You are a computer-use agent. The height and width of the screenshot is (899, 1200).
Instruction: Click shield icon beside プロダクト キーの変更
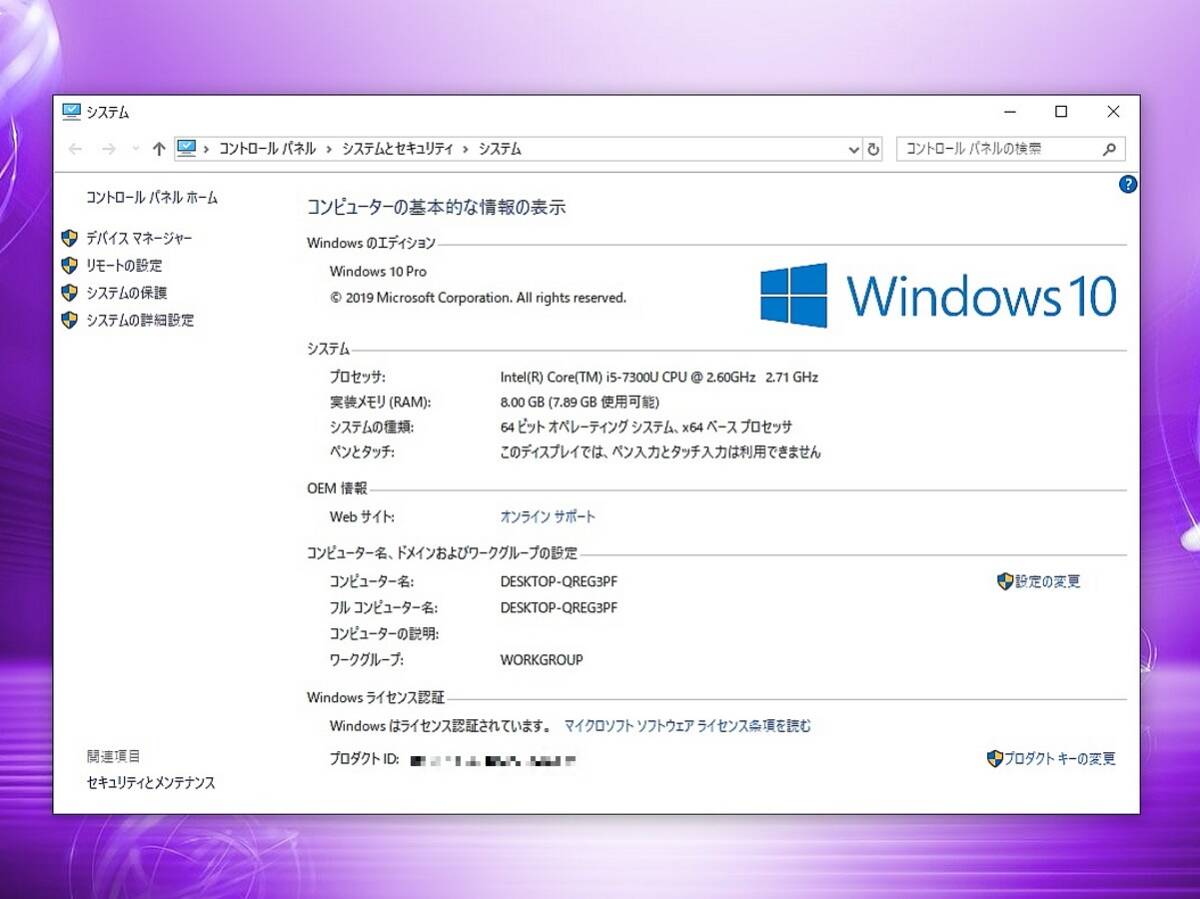[x=994, y=759]
